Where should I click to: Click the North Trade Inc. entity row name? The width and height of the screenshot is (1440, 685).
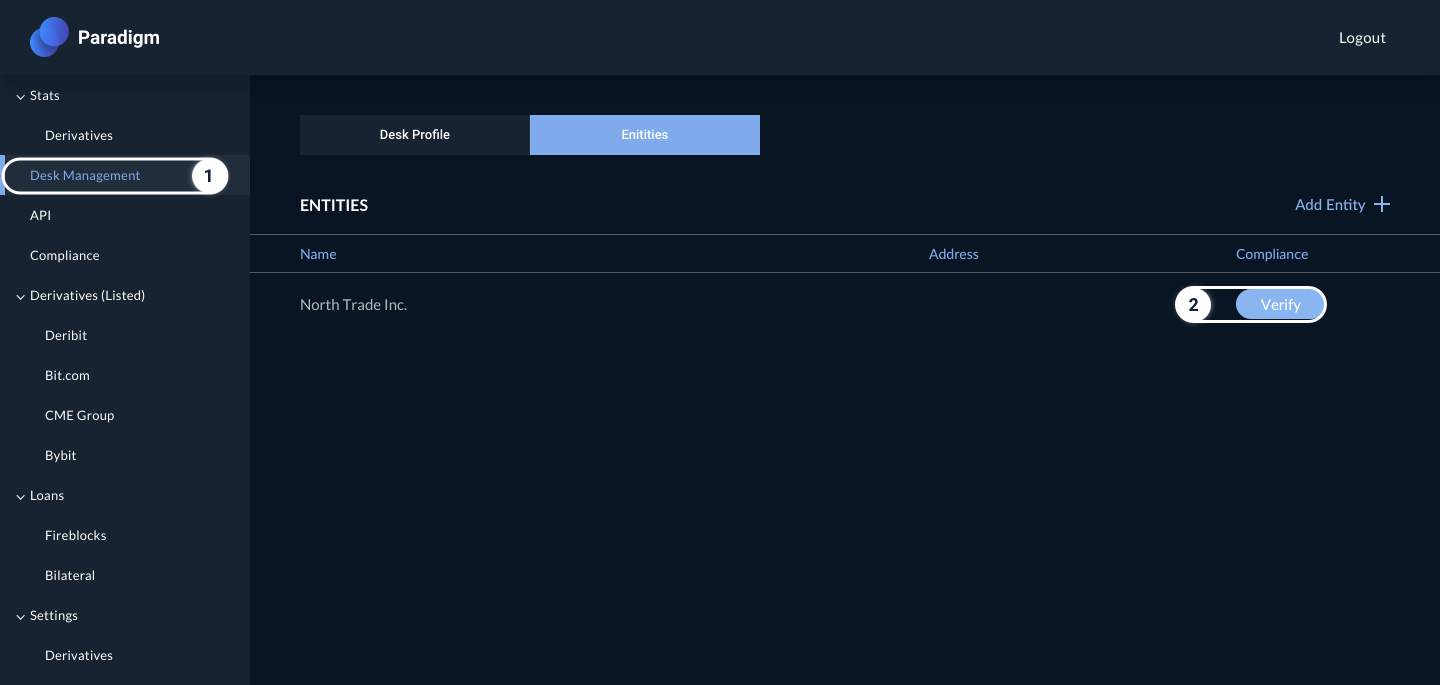(353, 305)
